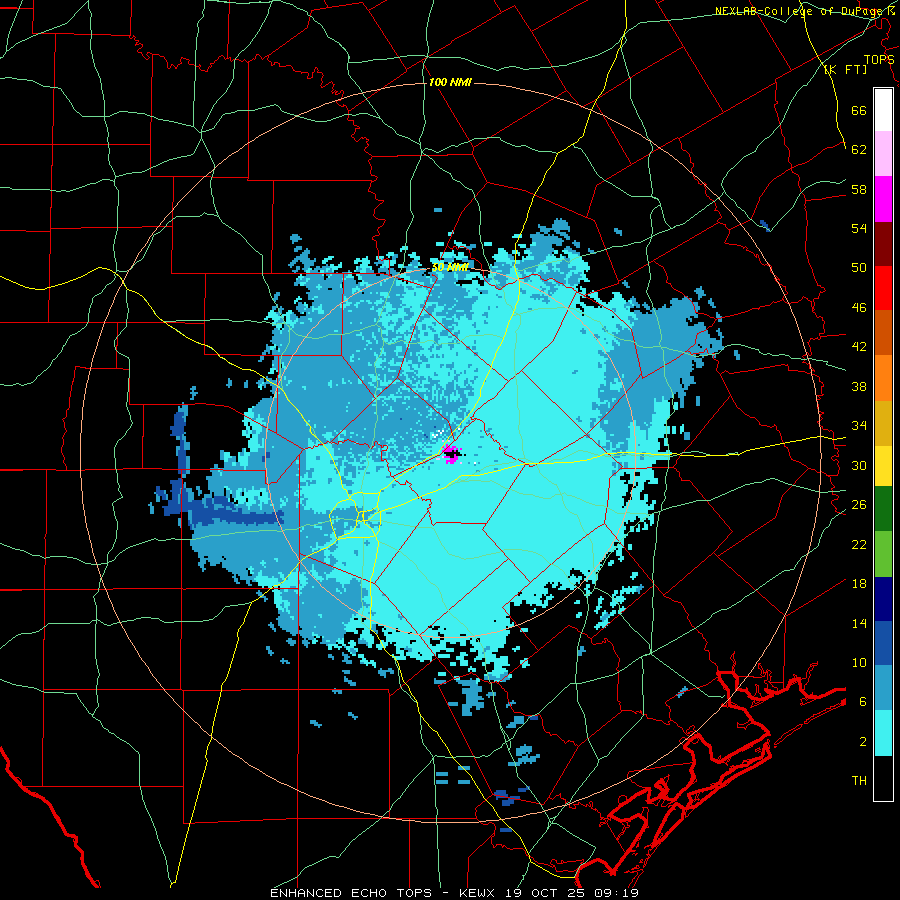Click the 38 legend value label
Image resolution: width=900 pixels, height=900 pixels.
[x=859, y=386]
